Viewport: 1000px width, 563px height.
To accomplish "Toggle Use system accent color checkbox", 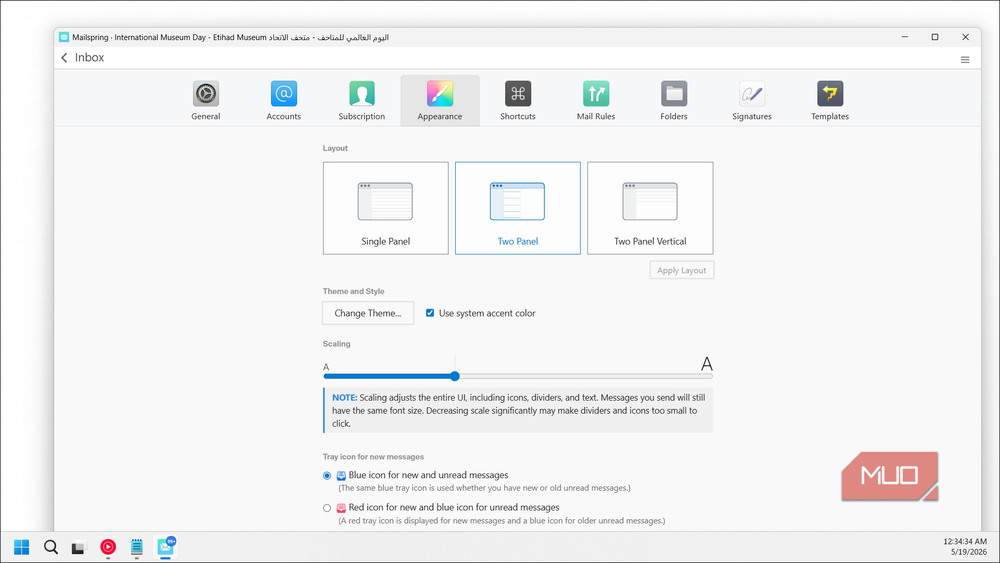I will coord(430,313).
